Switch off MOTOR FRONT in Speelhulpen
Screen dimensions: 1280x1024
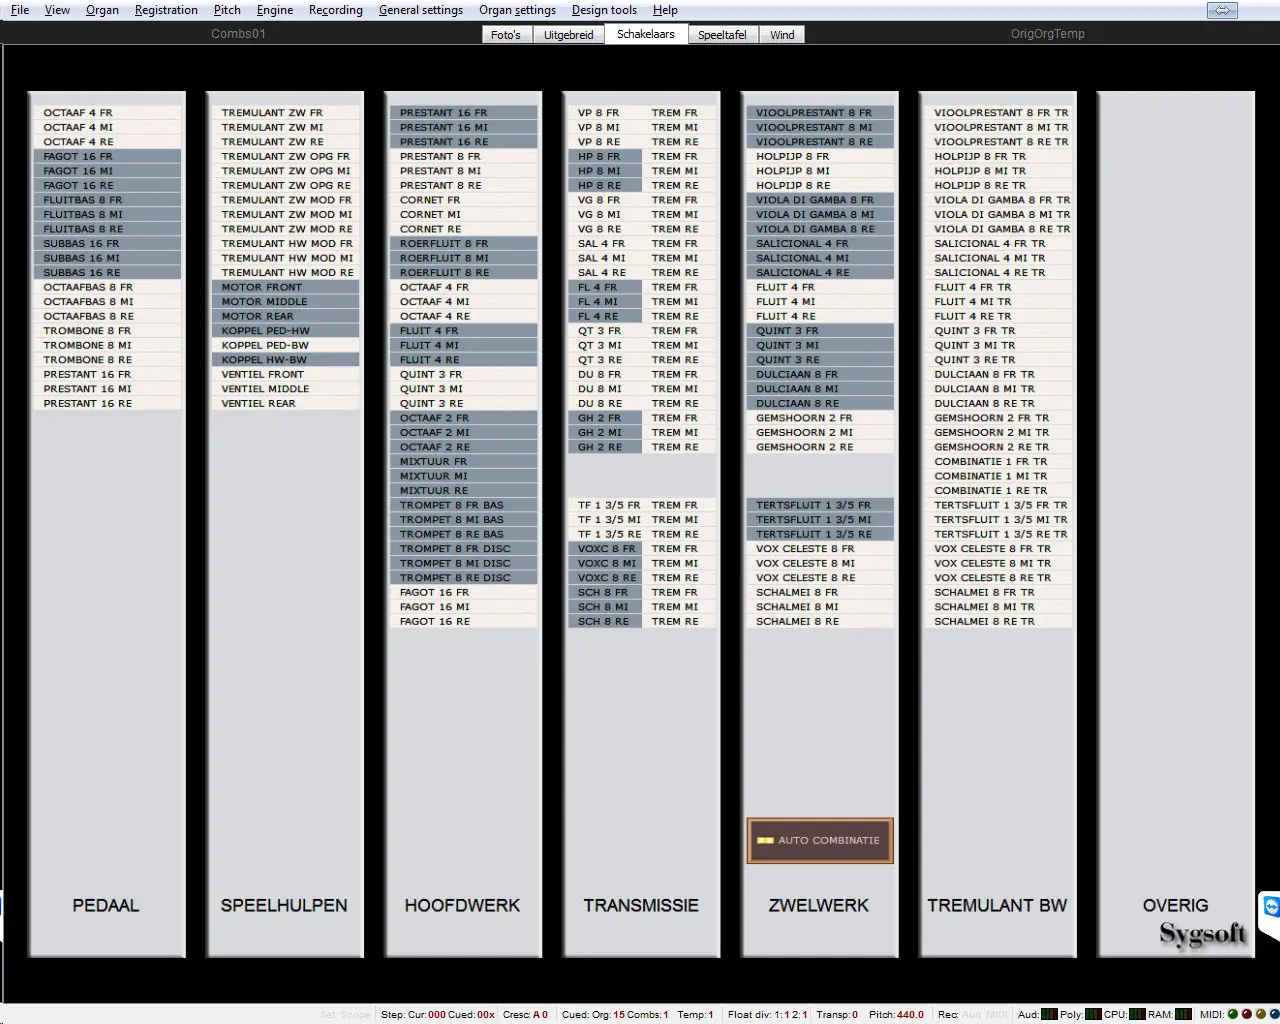[285, 287]
